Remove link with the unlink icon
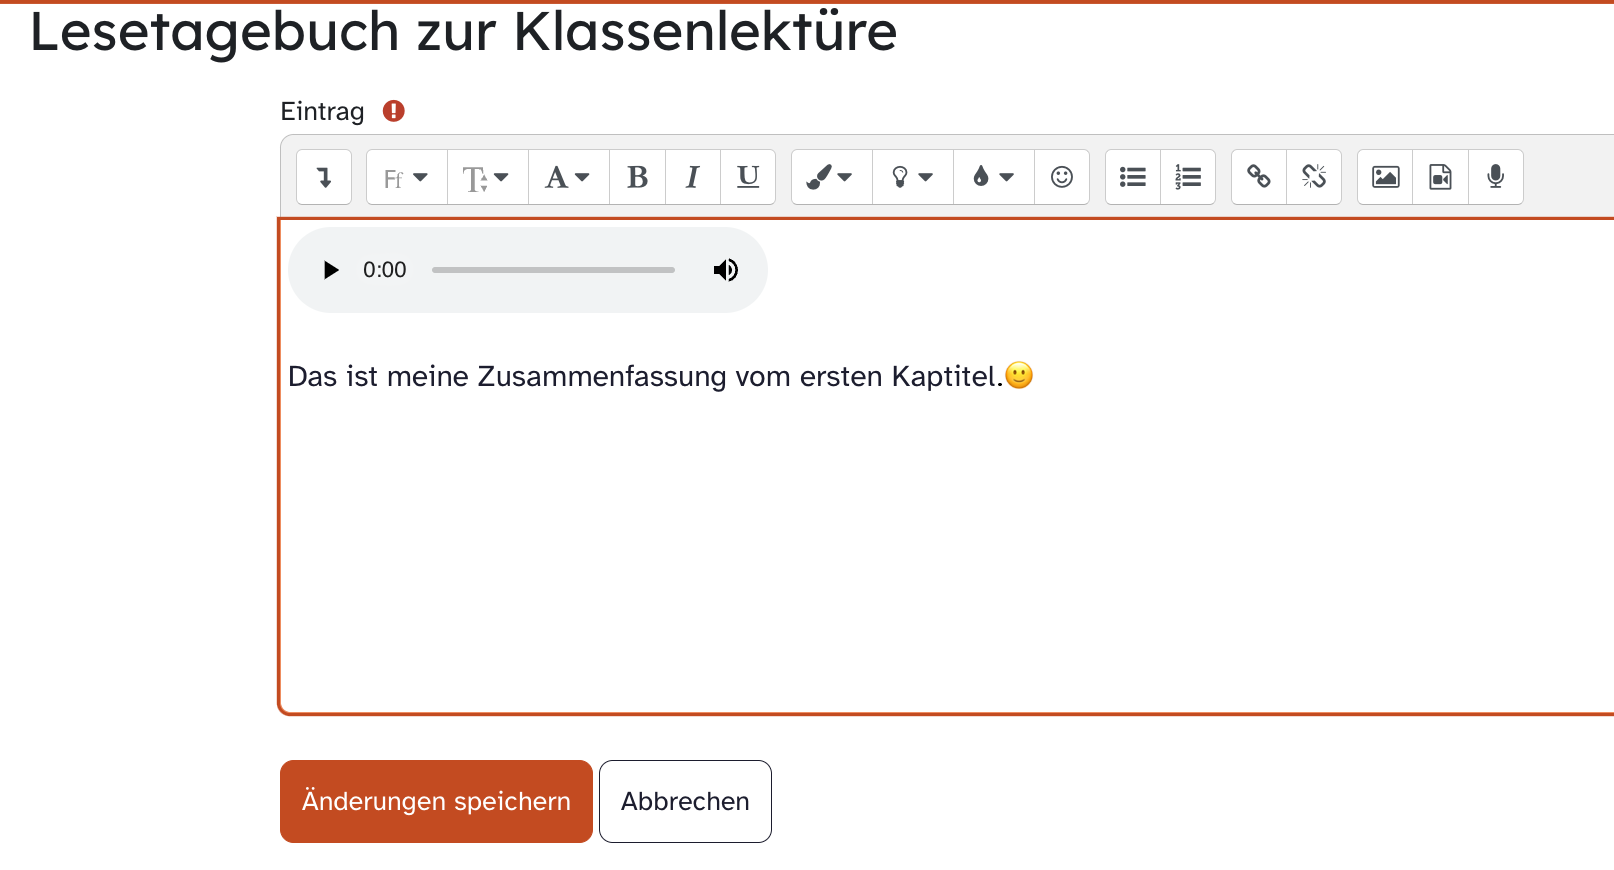 tap(1314, 177)
